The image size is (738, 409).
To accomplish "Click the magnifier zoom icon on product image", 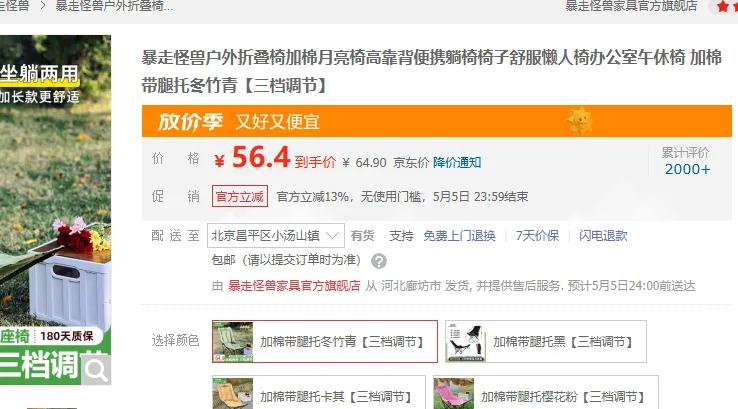I will click(x=96, y=370).
